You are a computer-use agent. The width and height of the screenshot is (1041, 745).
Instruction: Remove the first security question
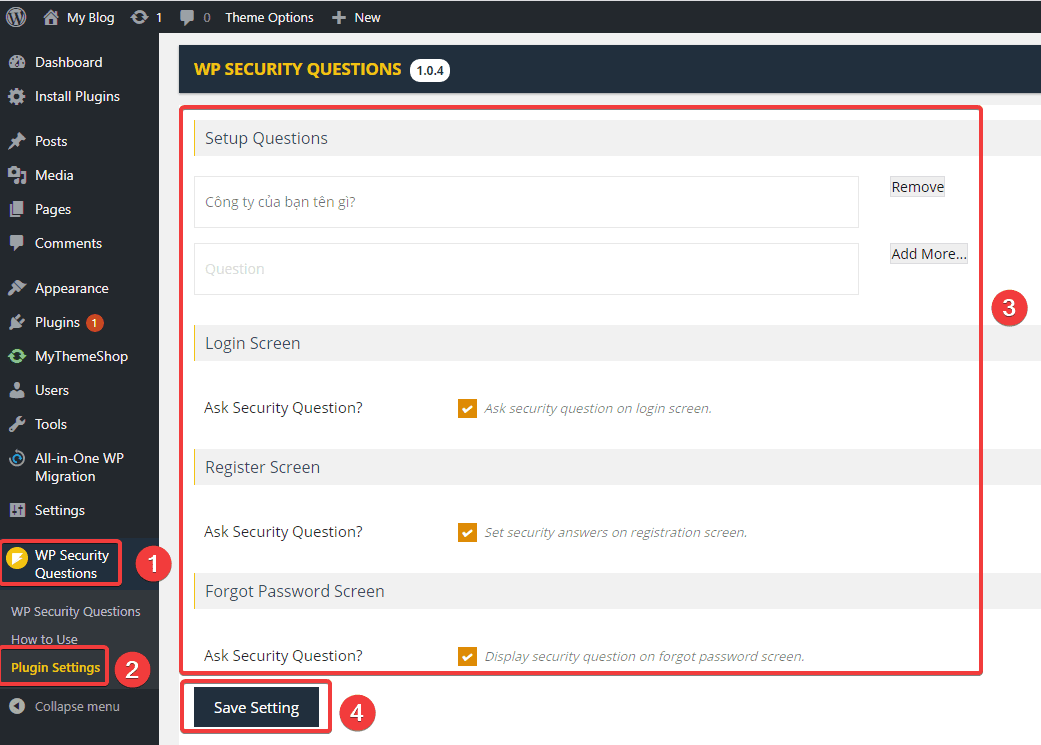point(917,187)
